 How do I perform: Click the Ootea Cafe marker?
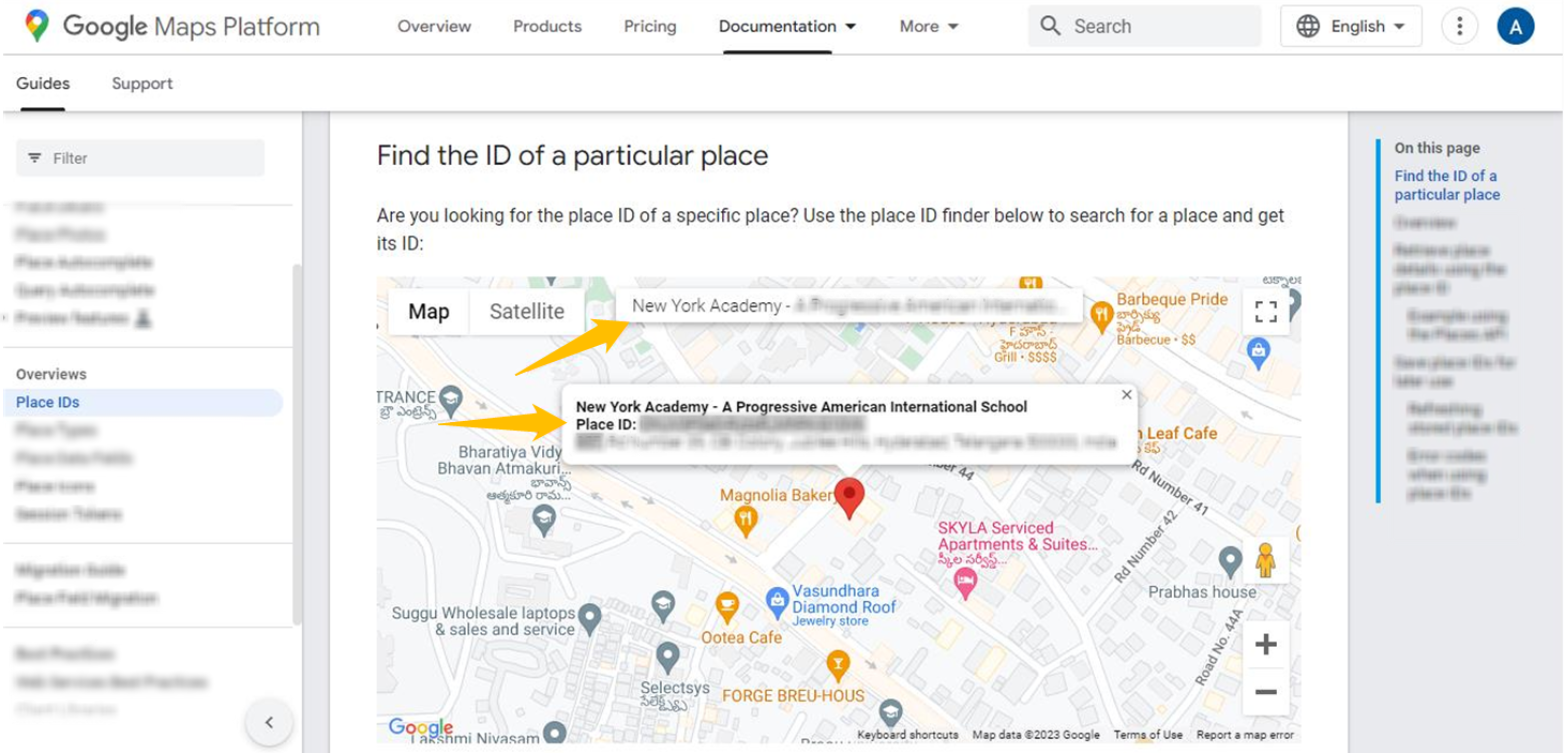click(x=727, y=605)
